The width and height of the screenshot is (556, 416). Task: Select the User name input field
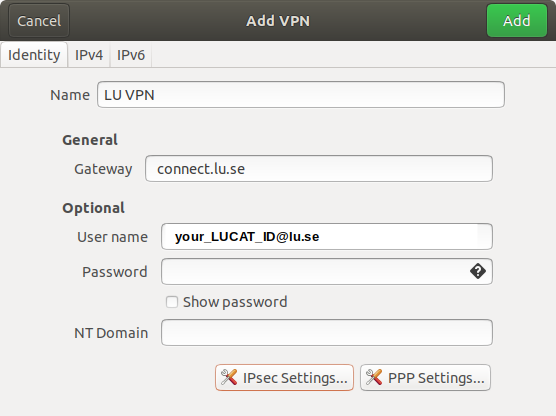pyautogui.click(x=327, y=237)
